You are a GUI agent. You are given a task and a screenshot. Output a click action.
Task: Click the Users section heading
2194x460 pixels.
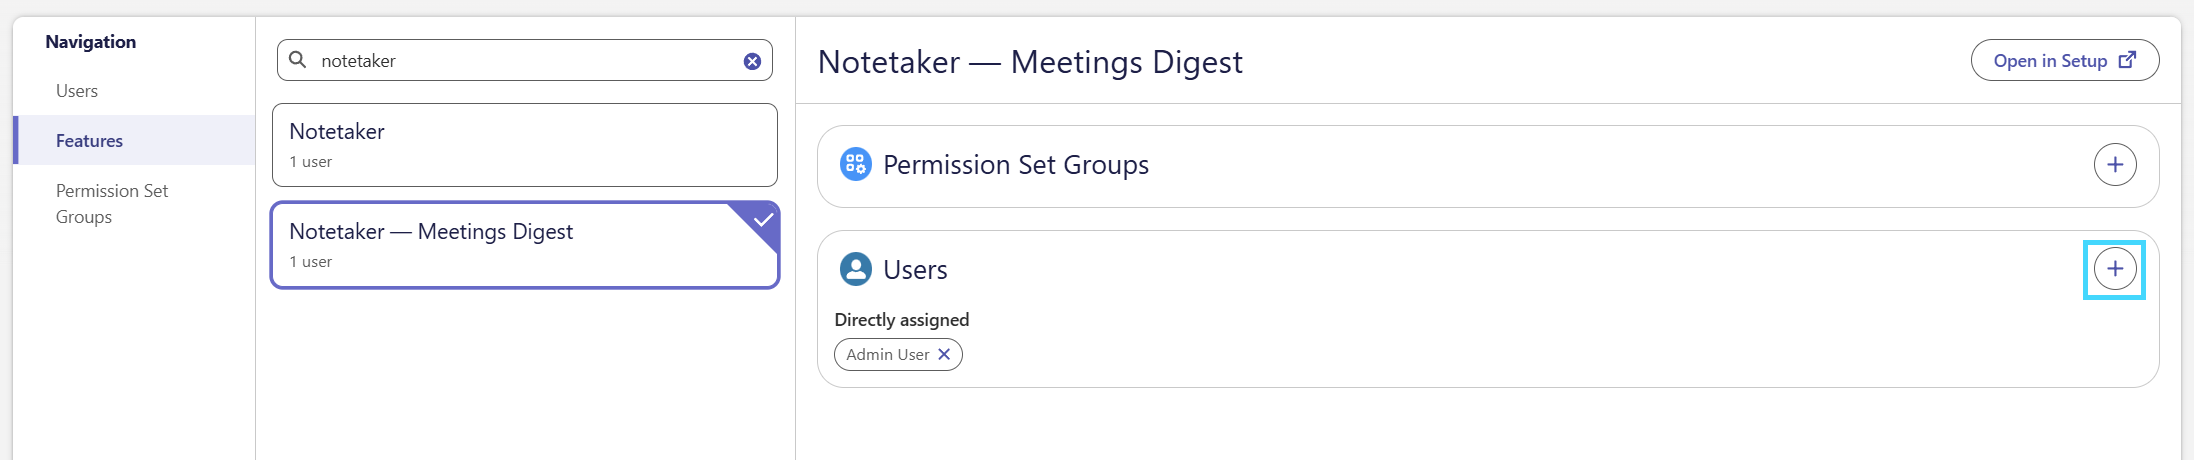pos(915,269)
